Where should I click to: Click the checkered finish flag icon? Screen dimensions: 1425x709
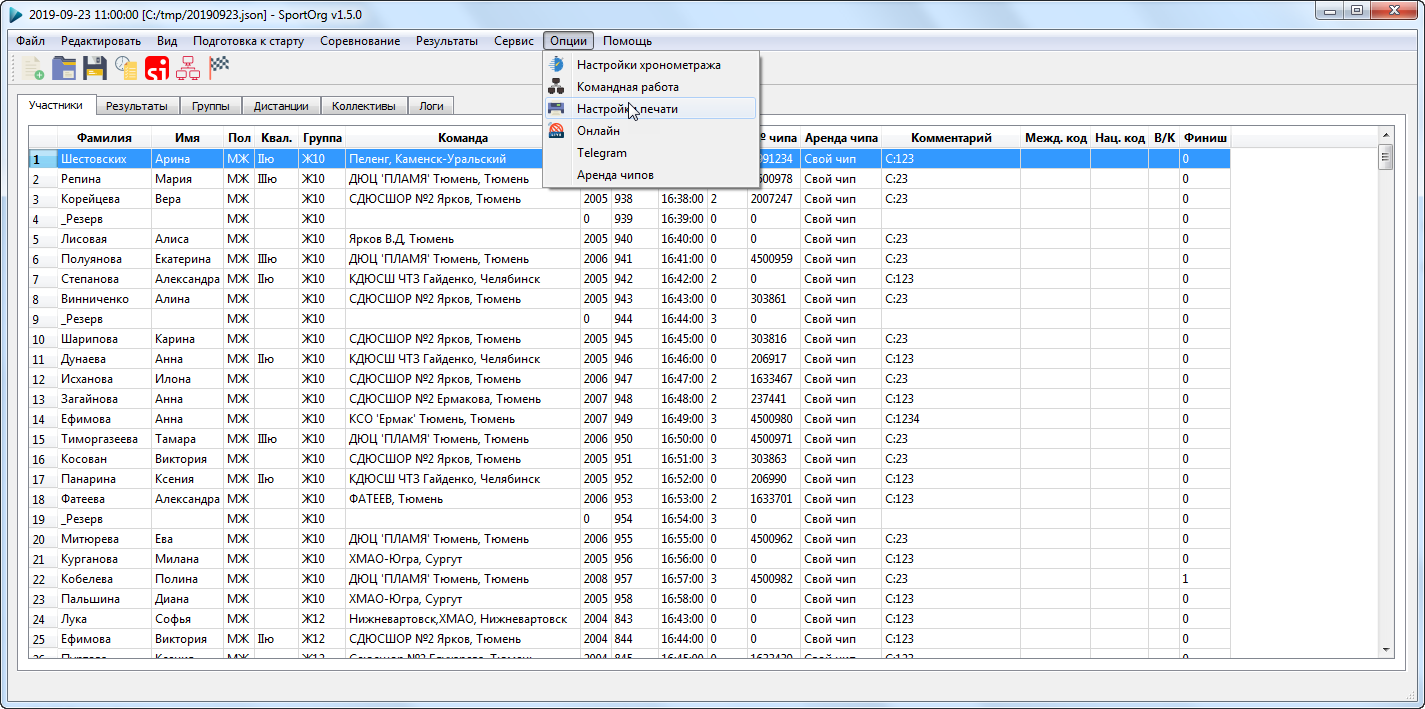[x=219, y=68]
